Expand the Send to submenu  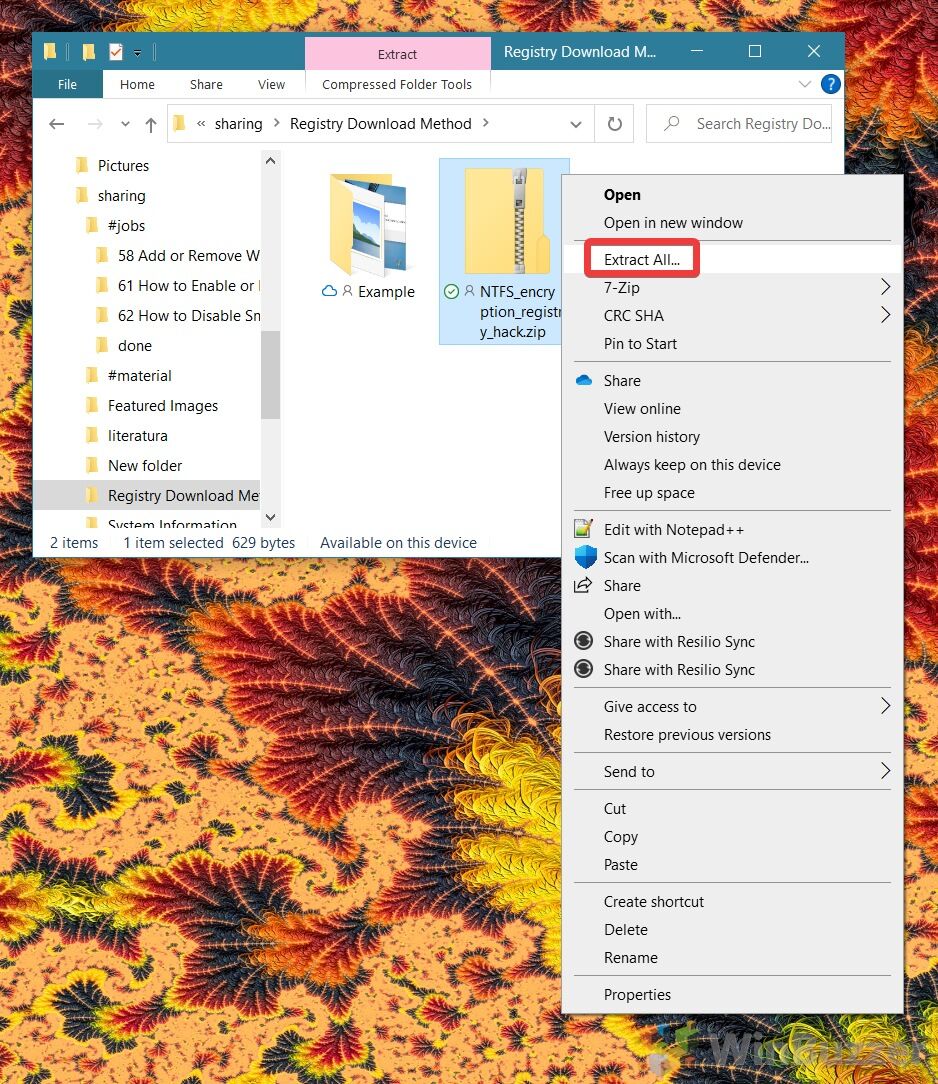(x=885, y=771)
